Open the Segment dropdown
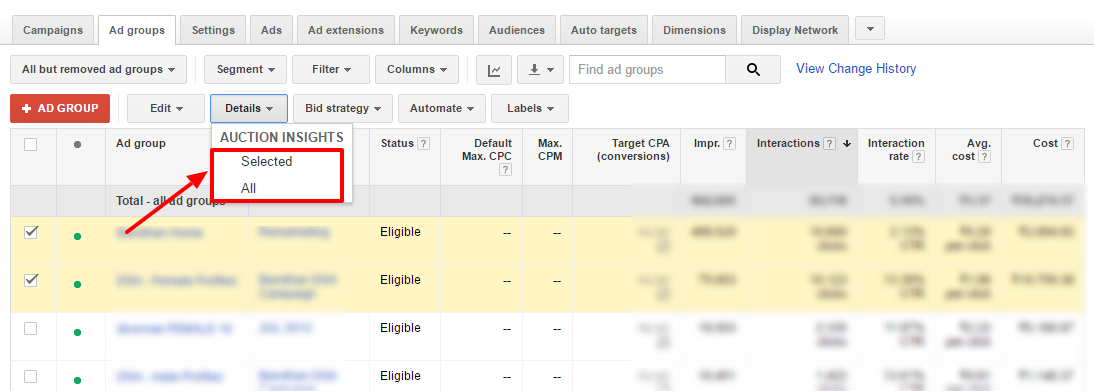 (246, 70)
